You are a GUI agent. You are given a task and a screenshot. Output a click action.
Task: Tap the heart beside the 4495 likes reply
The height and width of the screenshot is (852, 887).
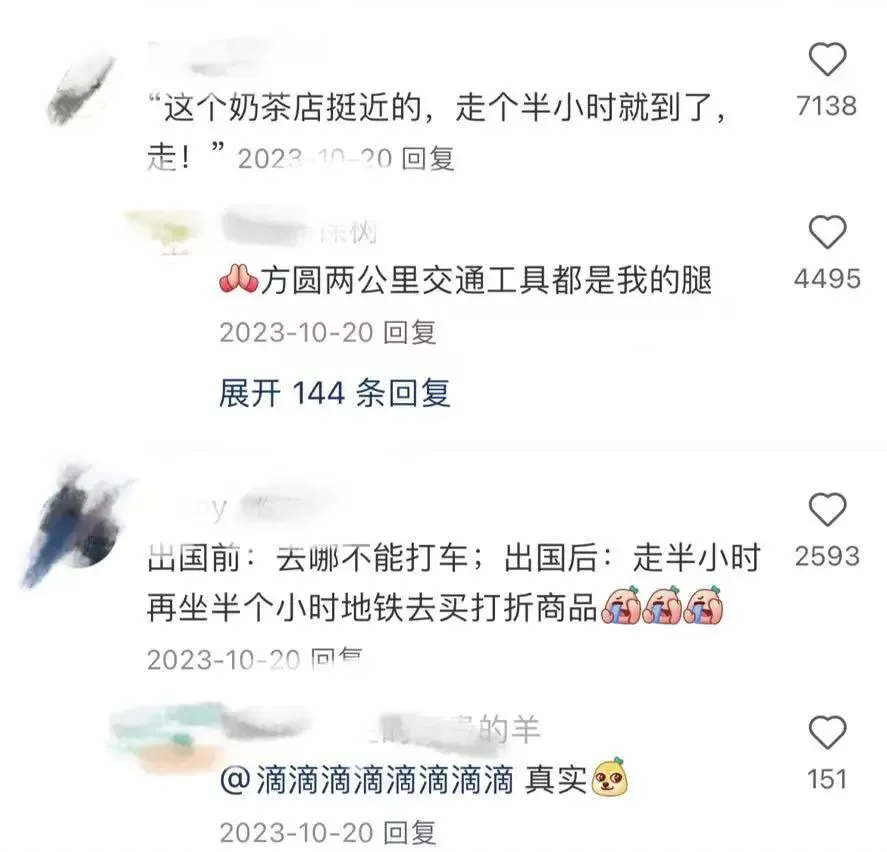point(827,232)
